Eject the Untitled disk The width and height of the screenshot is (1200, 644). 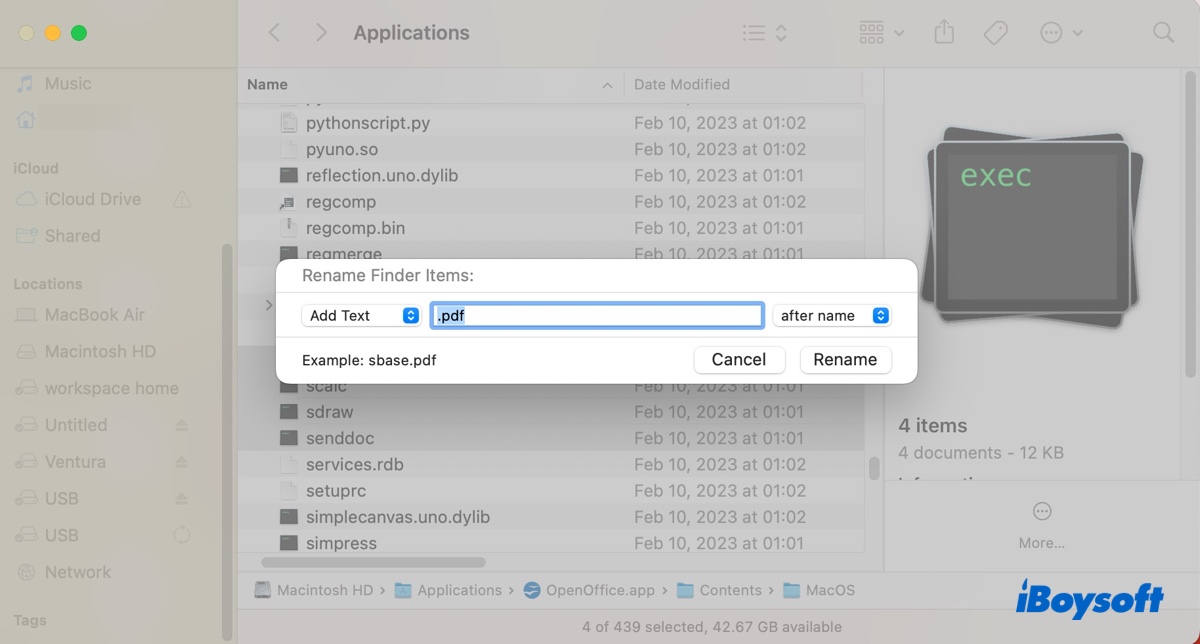click(181, 424)
